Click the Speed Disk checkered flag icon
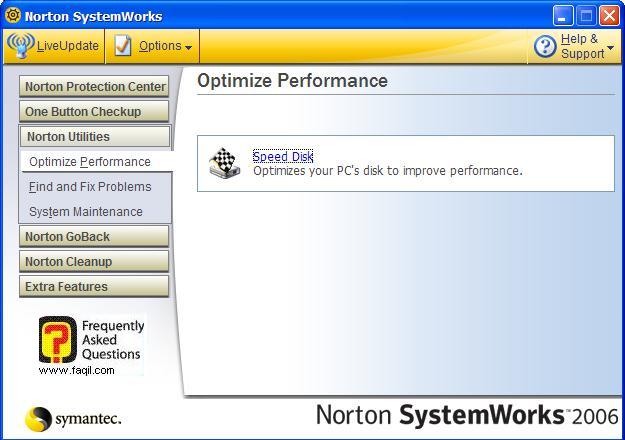 pos(225,163)
